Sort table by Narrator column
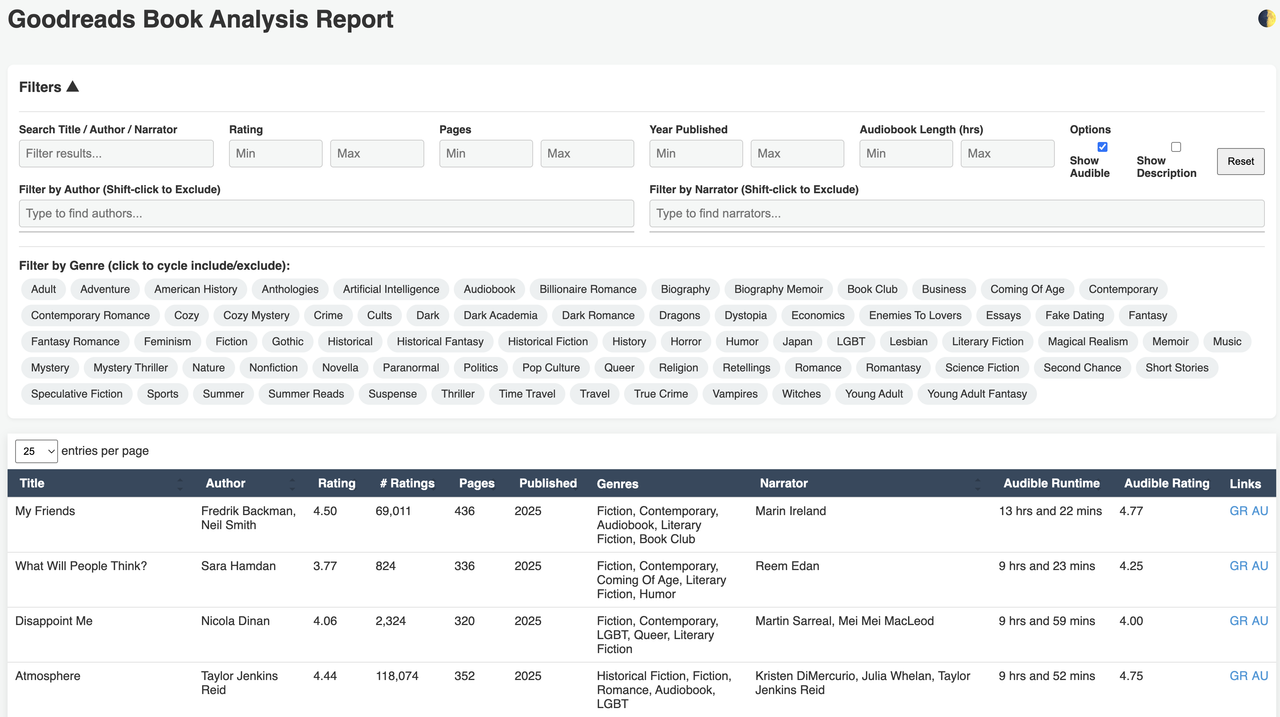The width and height of the screenshot is (1280, 717). tap(869, 483)
